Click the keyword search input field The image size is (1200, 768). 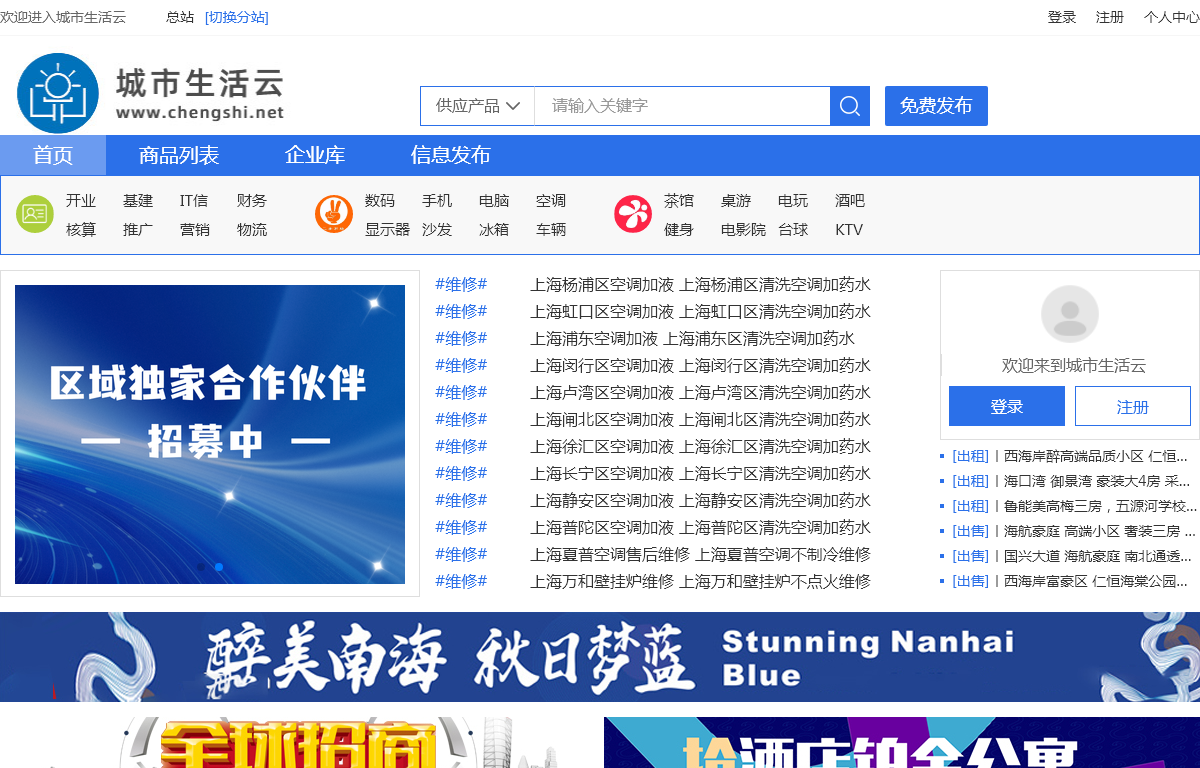[682, 106]
